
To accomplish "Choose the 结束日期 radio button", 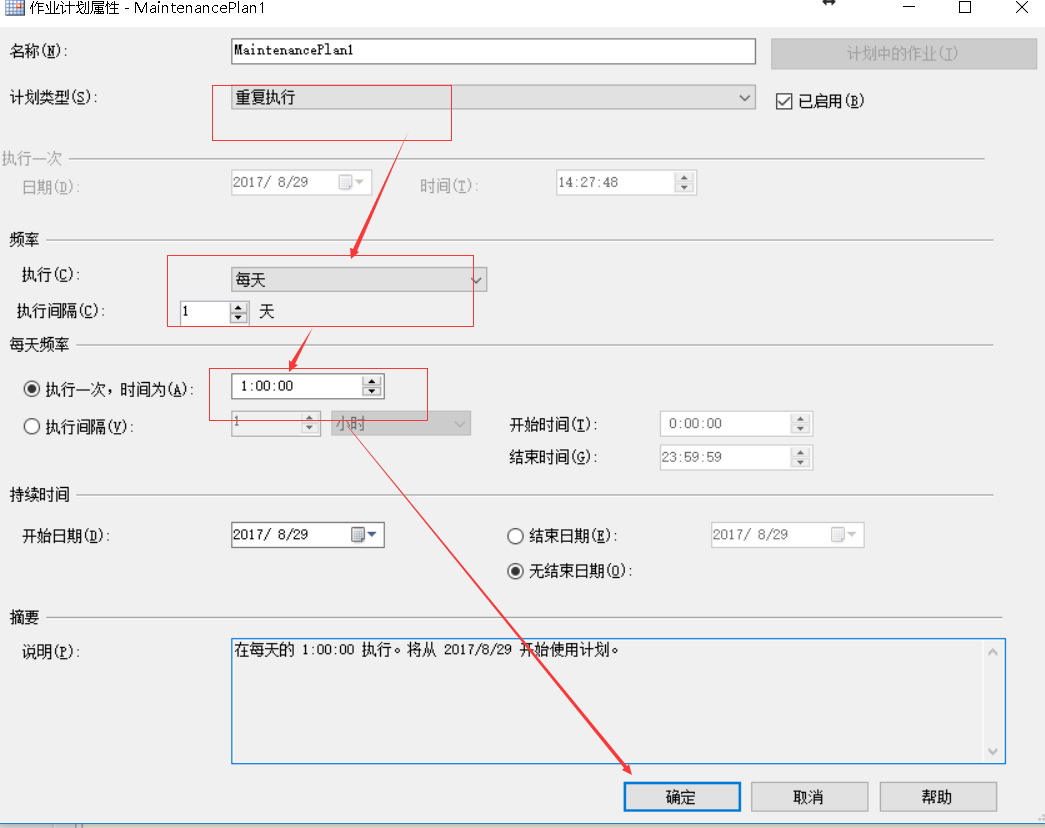I will click(x=516, y=536).
